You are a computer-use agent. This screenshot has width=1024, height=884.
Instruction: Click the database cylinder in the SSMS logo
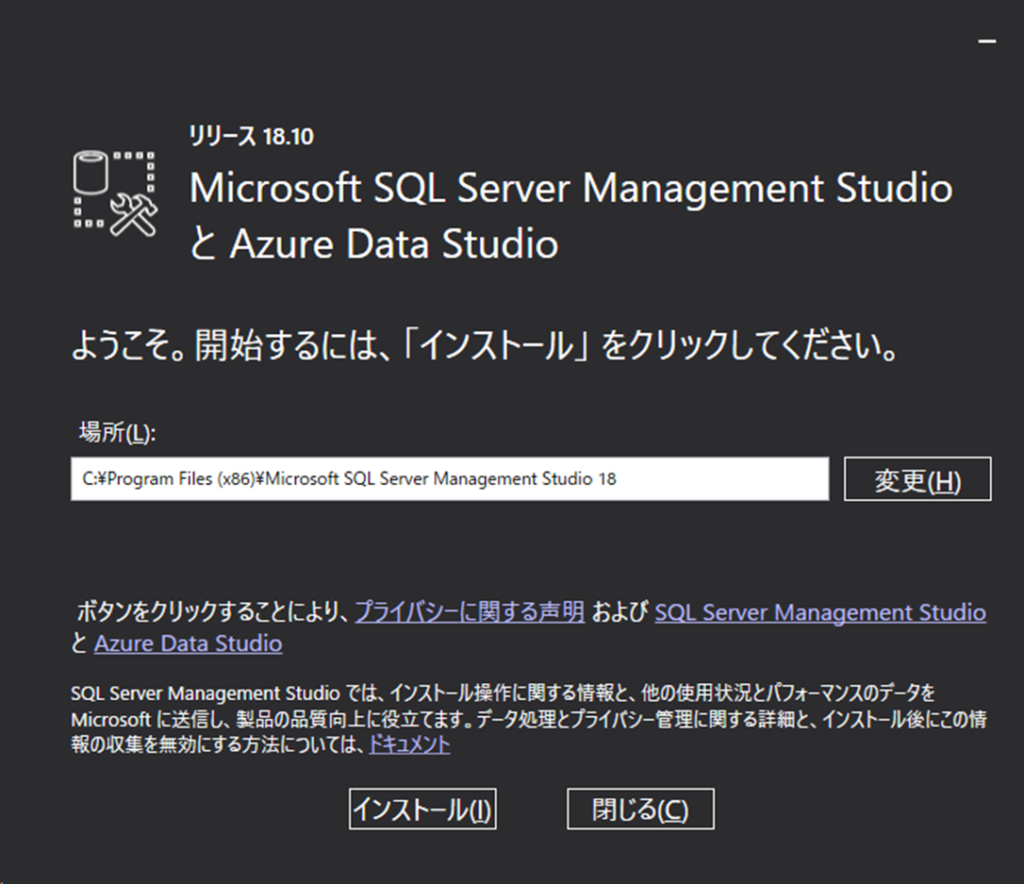89,172
